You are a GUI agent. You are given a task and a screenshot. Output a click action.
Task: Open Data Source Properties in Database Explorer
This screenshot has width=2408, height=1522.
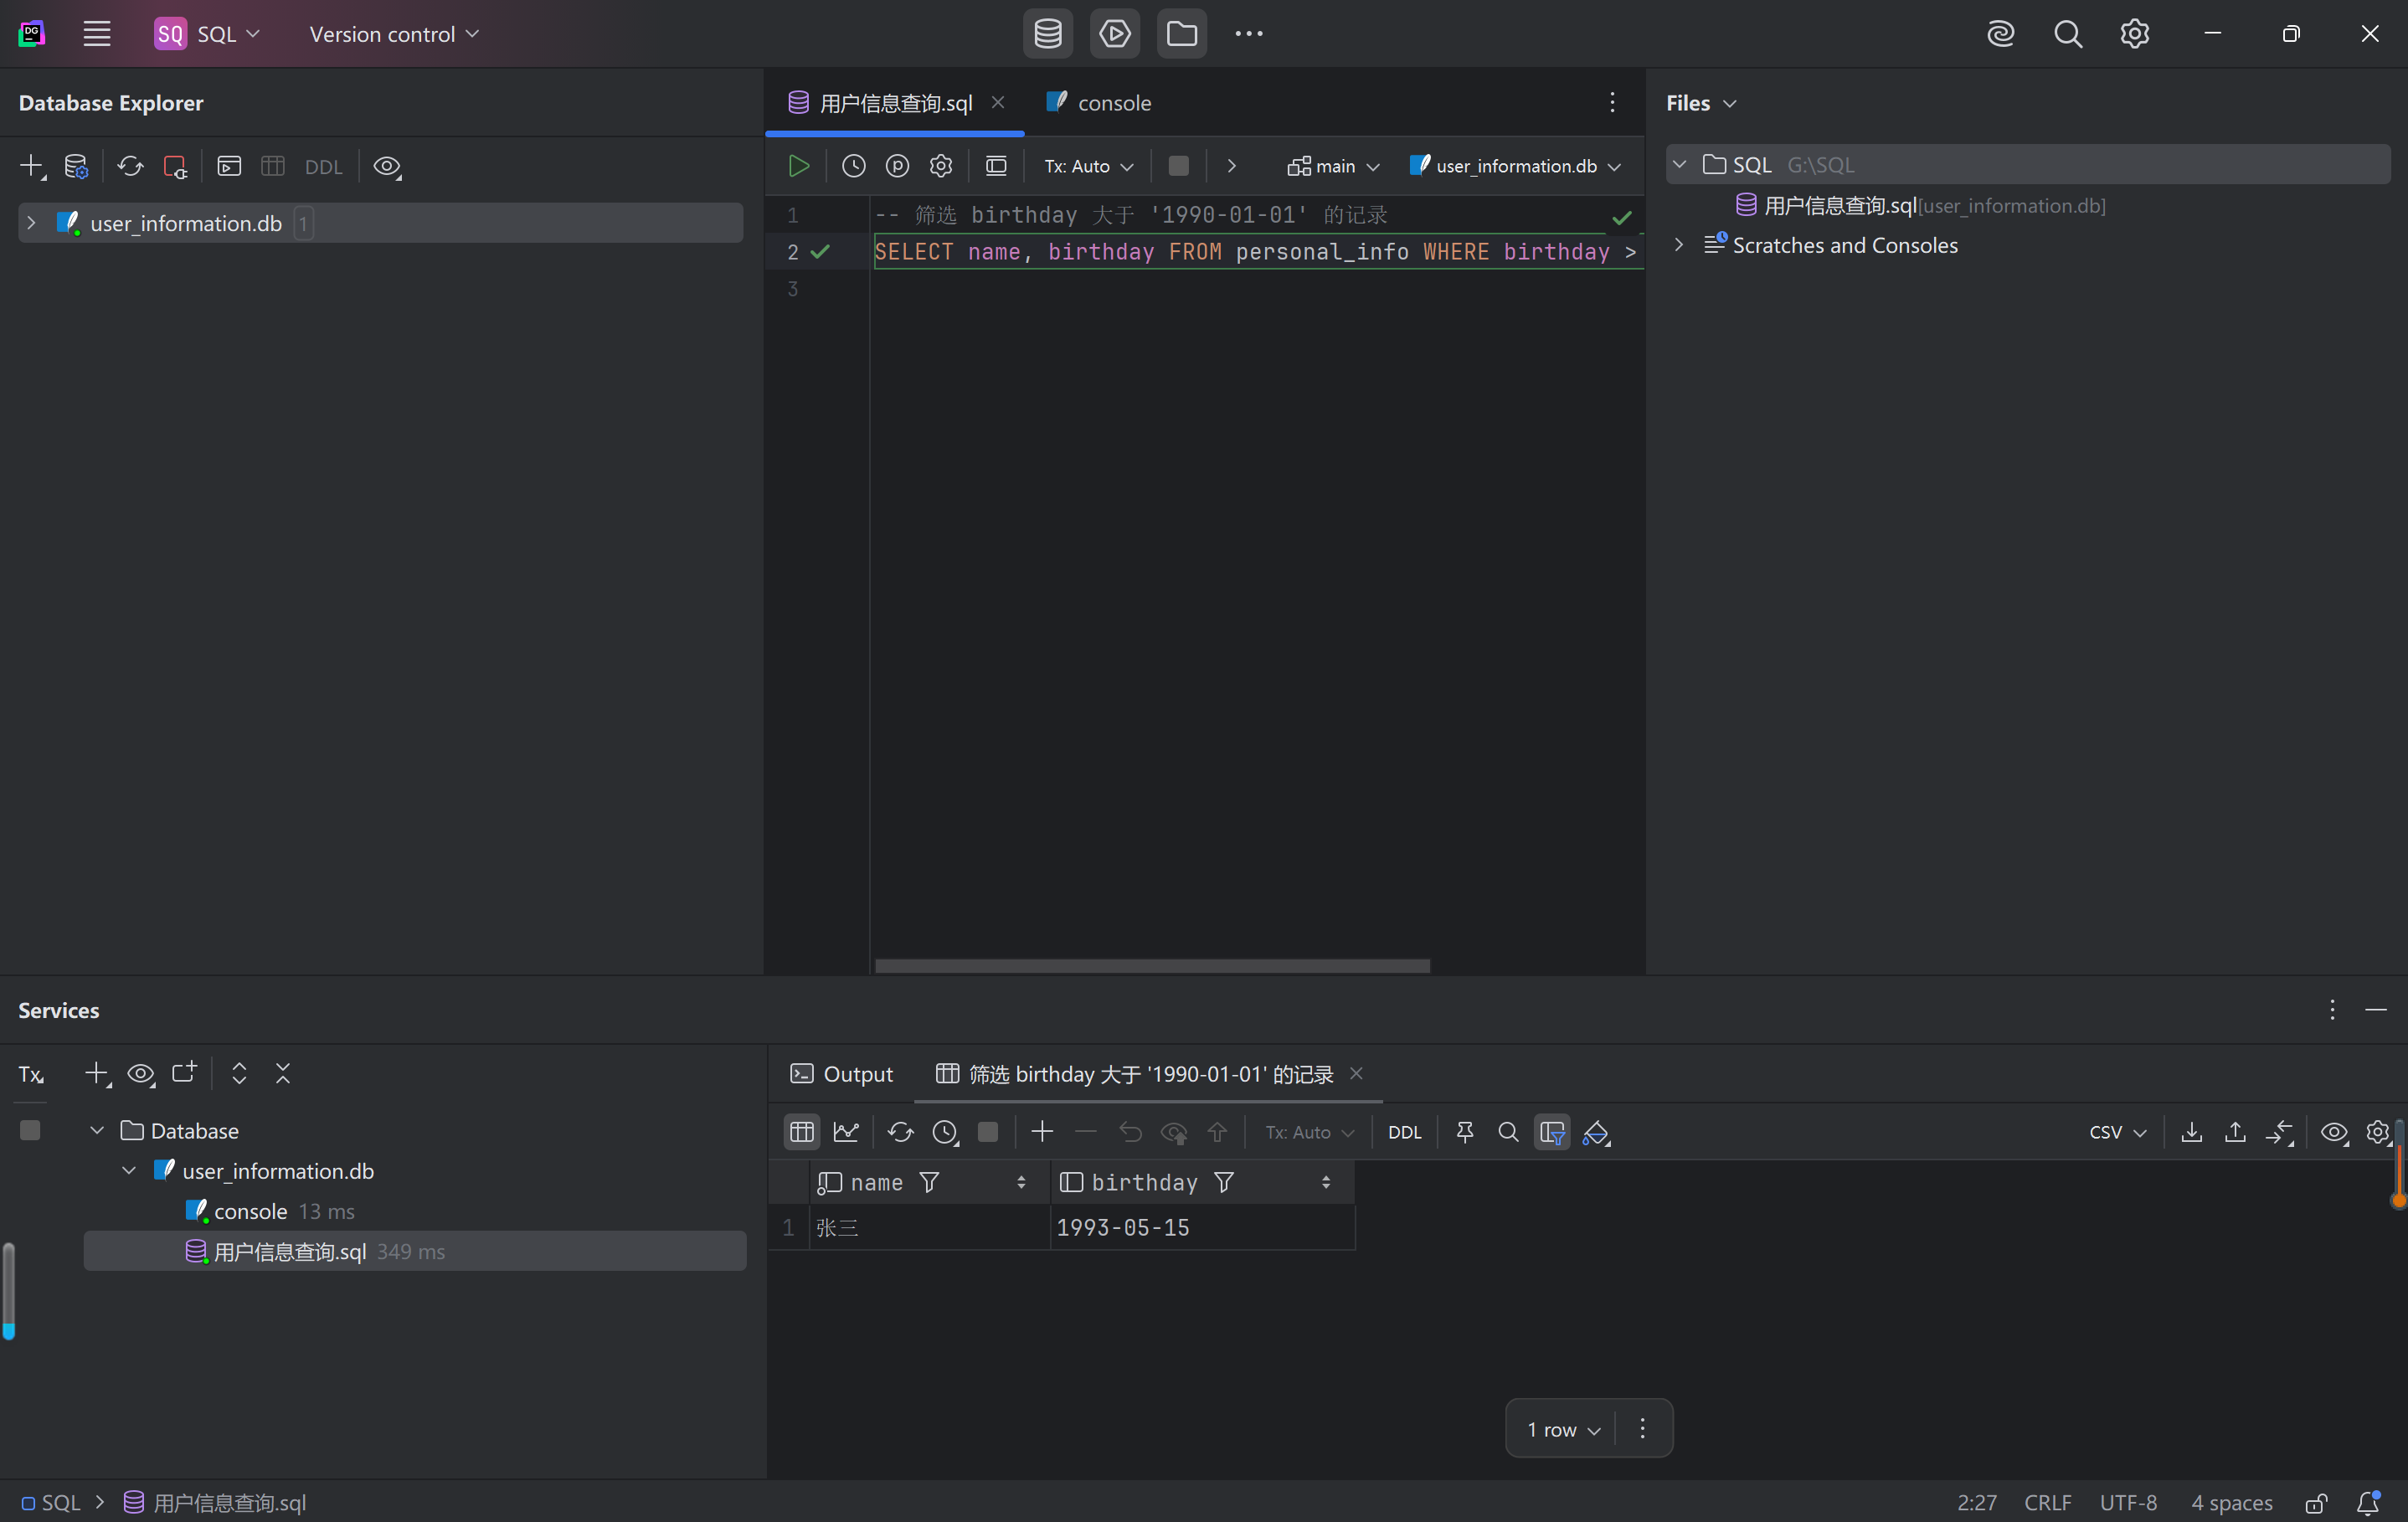(76, 166)
